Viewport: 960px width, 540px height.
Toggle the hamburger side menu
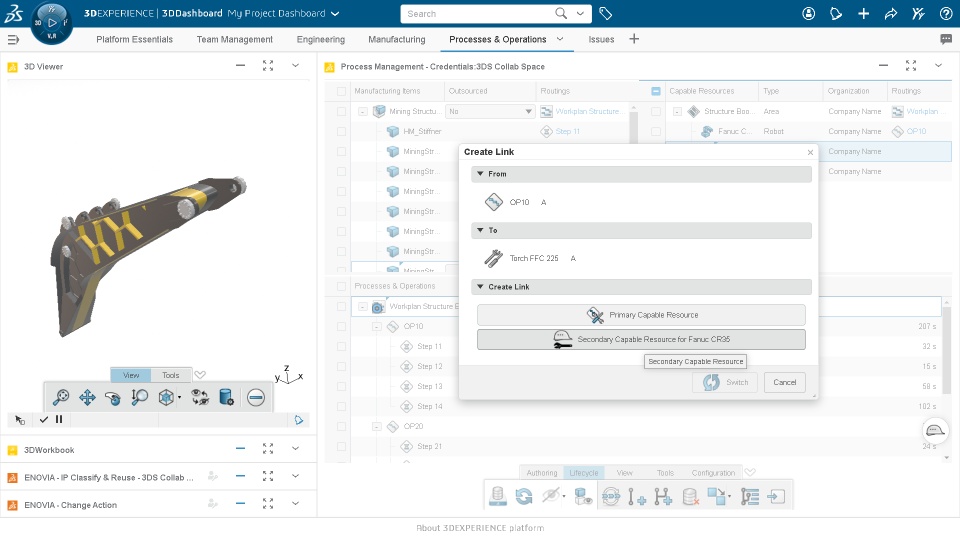(x=13, y=40)
